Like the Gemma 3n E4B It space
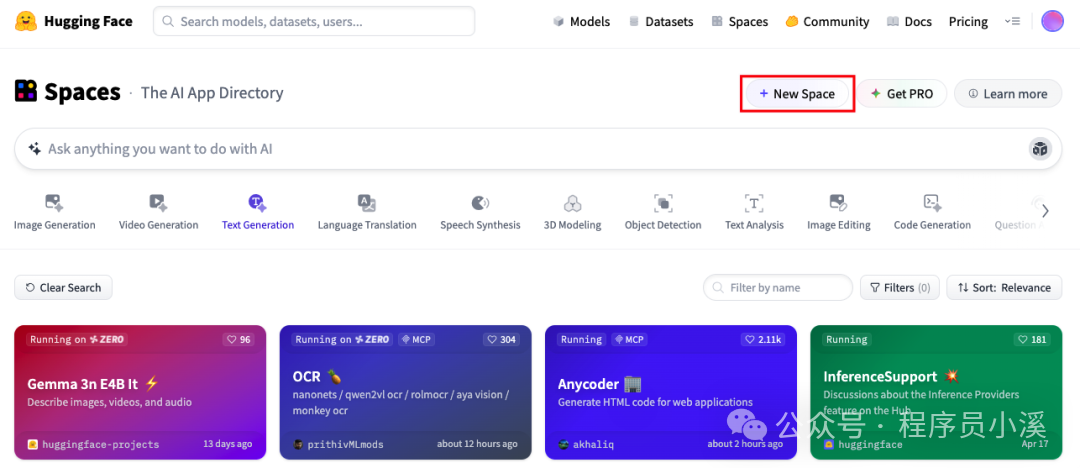1080x468 pixels. click(x=239, y=340)
